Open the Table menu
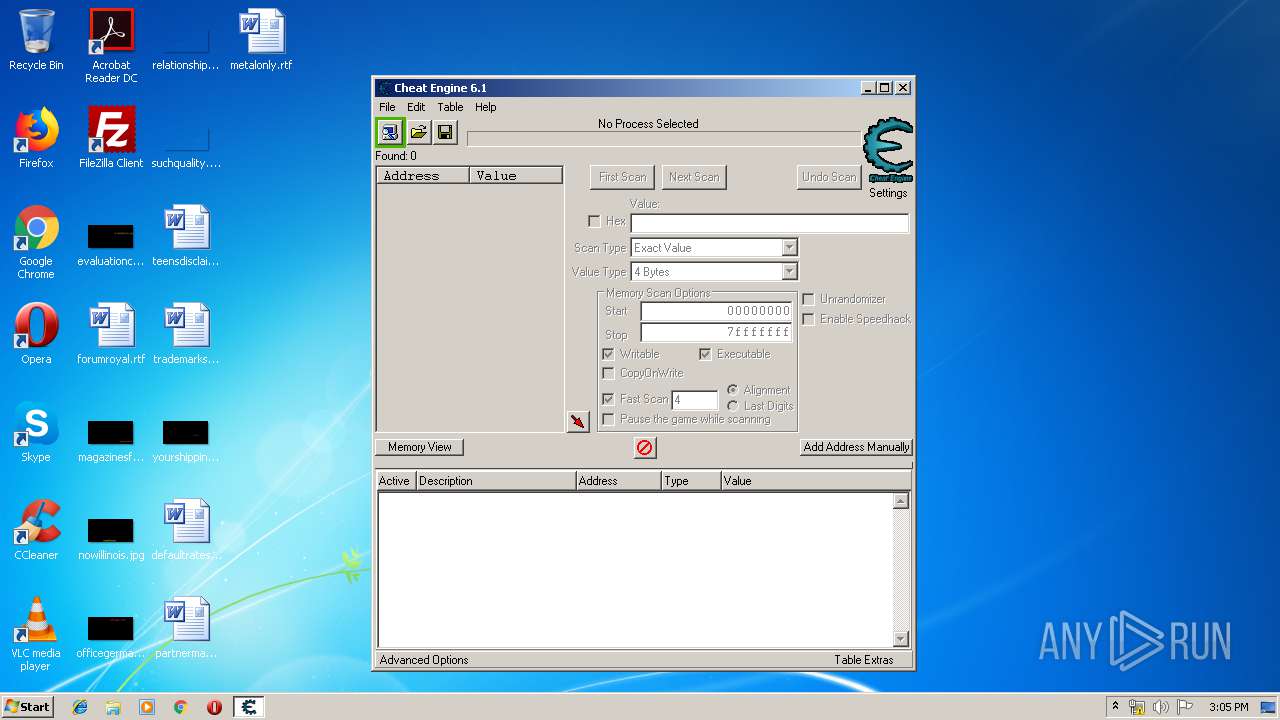 [x=450, y=107]
